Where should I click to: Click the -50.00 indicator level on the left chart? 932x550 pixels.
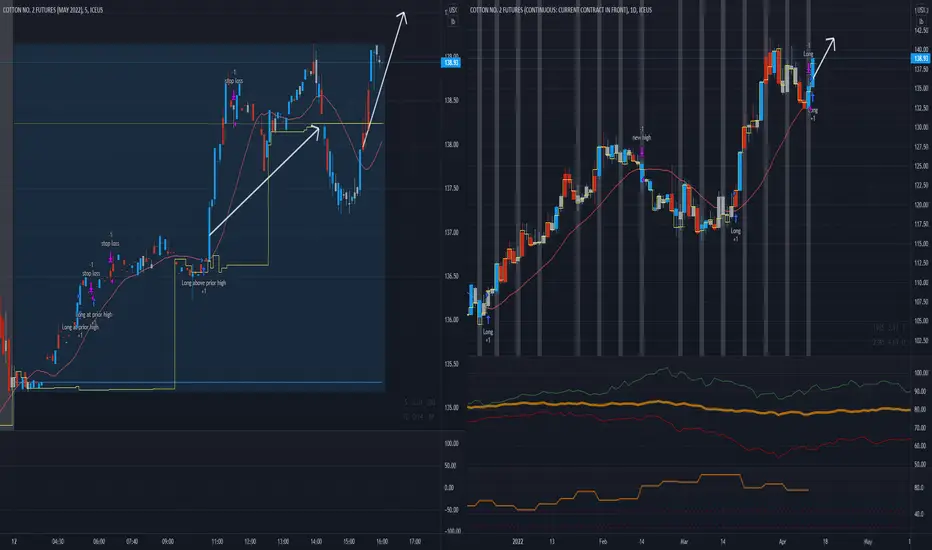pos(451,510)
